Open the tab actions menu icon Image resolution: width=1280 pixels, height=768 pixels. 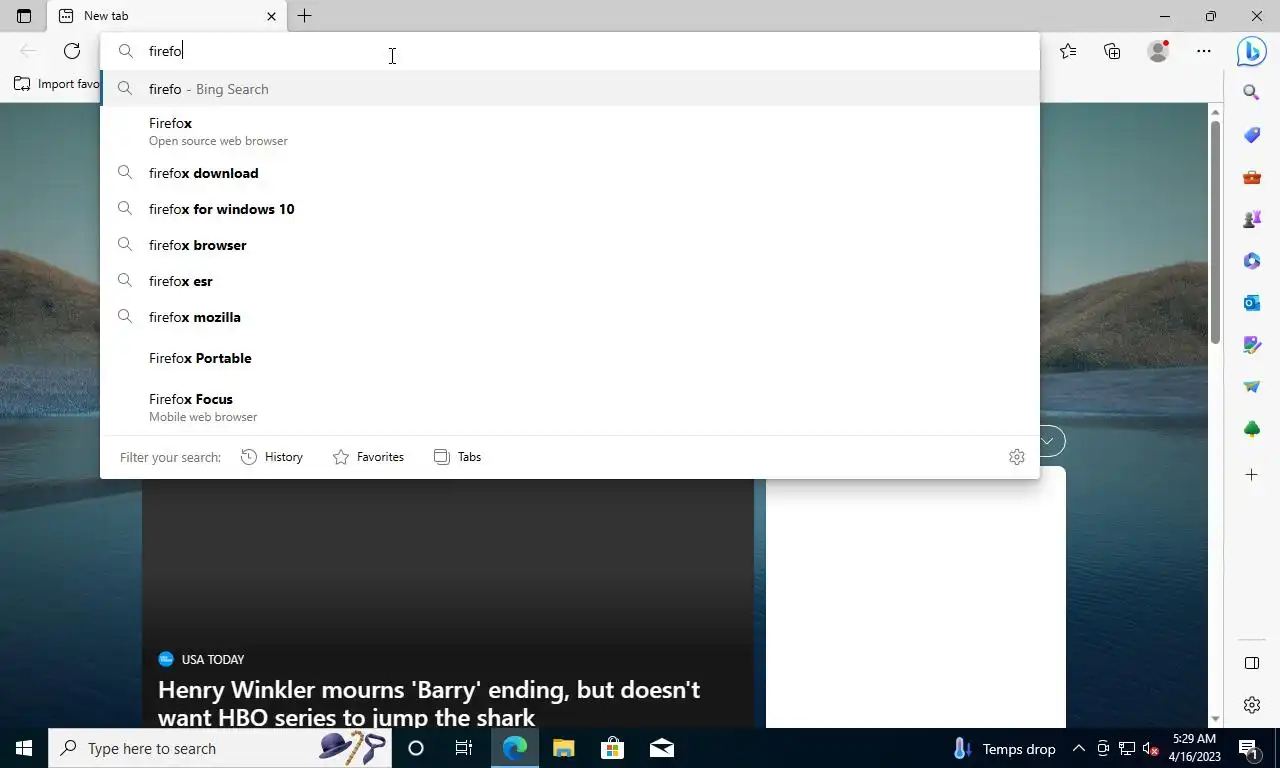[24, 16]
